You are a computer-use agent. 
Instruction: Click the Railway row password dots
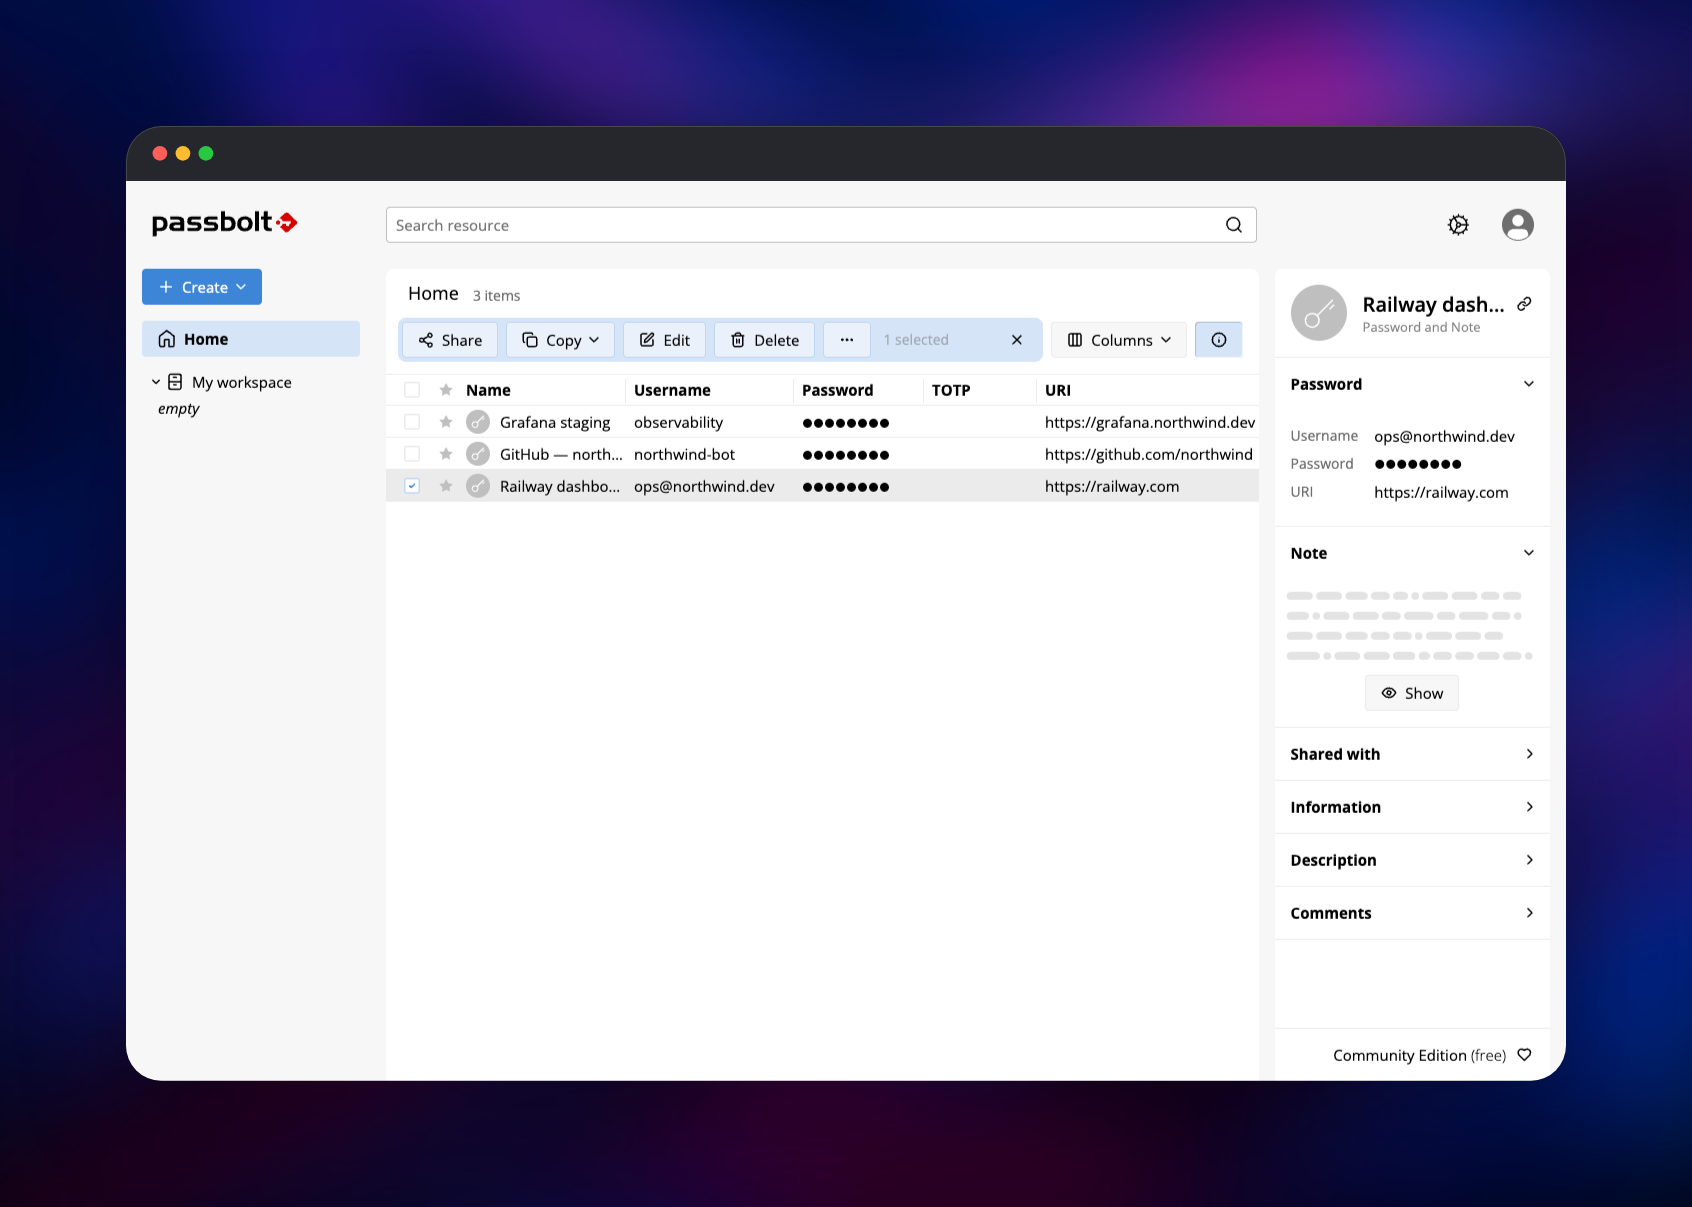tap(846, 487)
